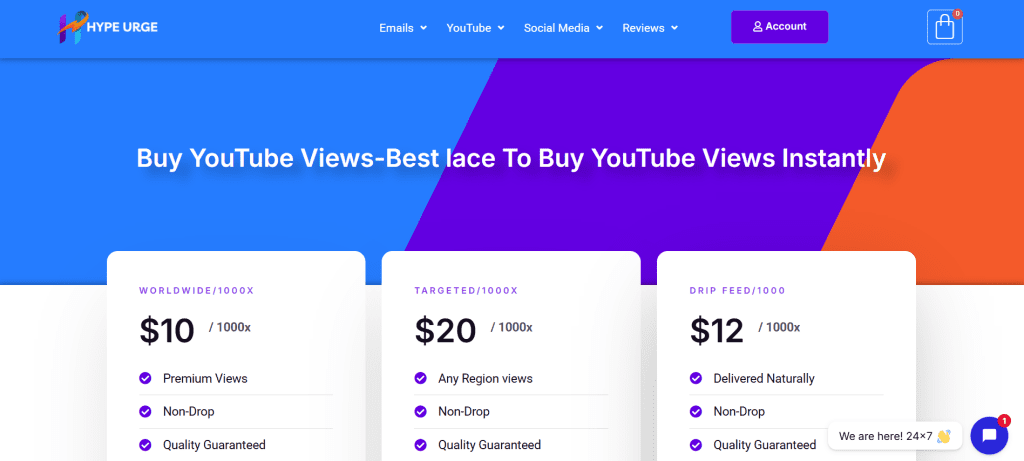1024x461 pixels.
Task: Click the TARGETED/1000X plan label
Action: (466, 291)
